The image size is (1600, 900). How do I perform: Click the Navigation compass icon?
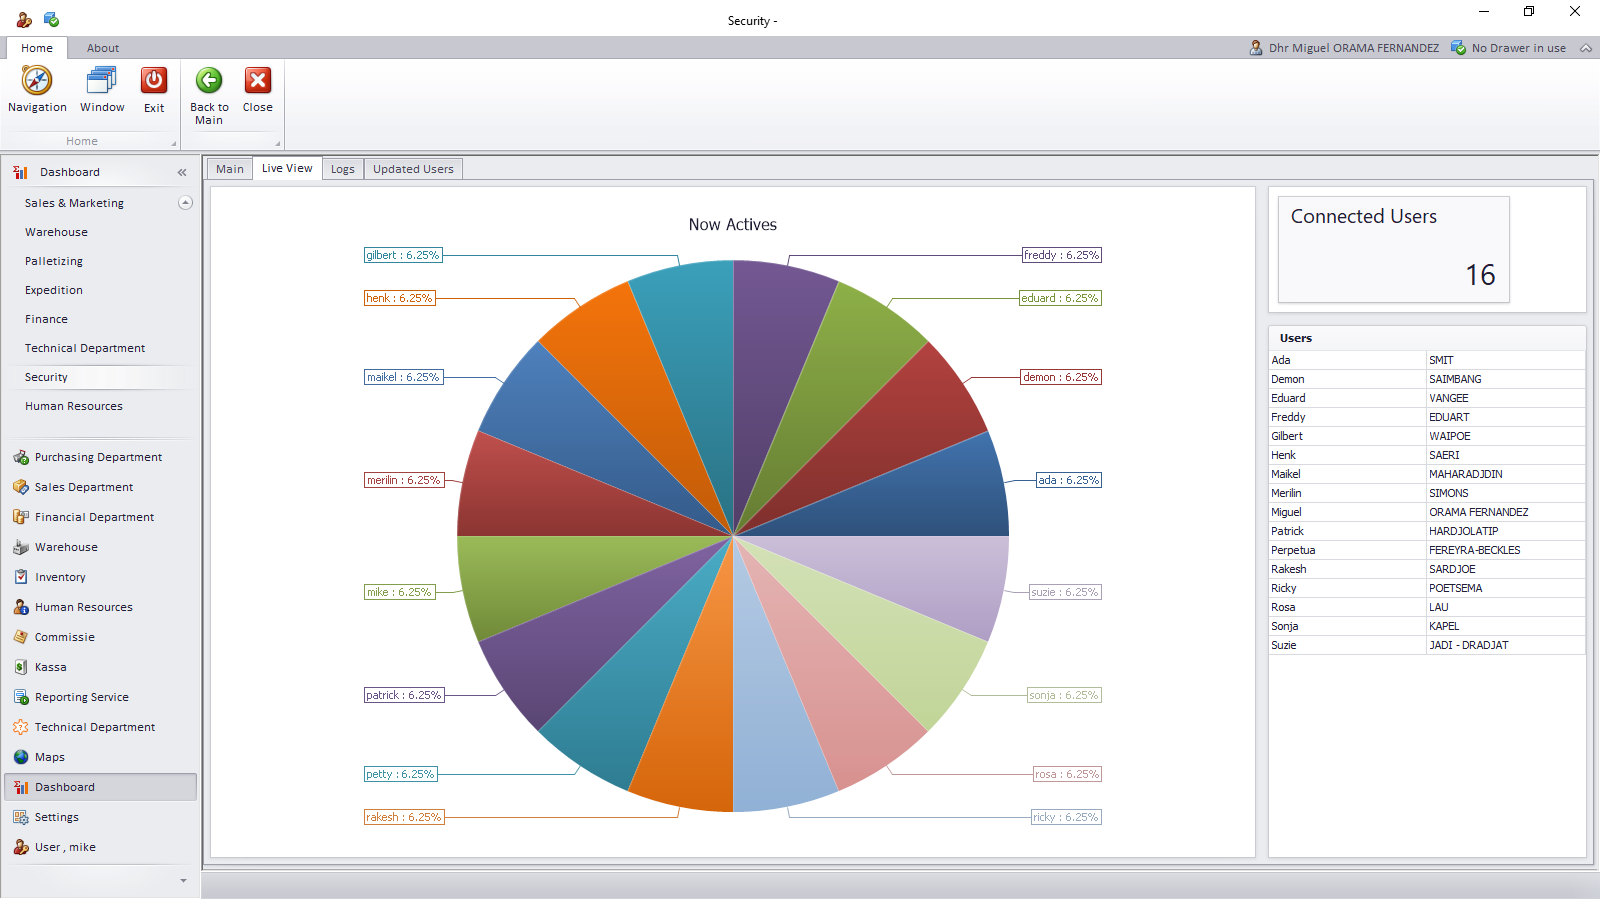click(x=37, y=81)
